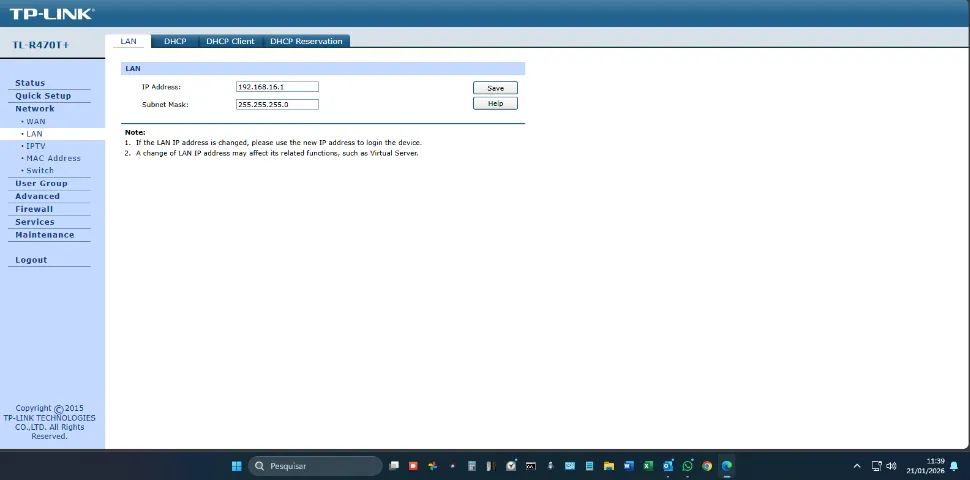The width and height of the screenshot is (970, 480).
Task: Click the Help button
Action: [x=496, y=104]
